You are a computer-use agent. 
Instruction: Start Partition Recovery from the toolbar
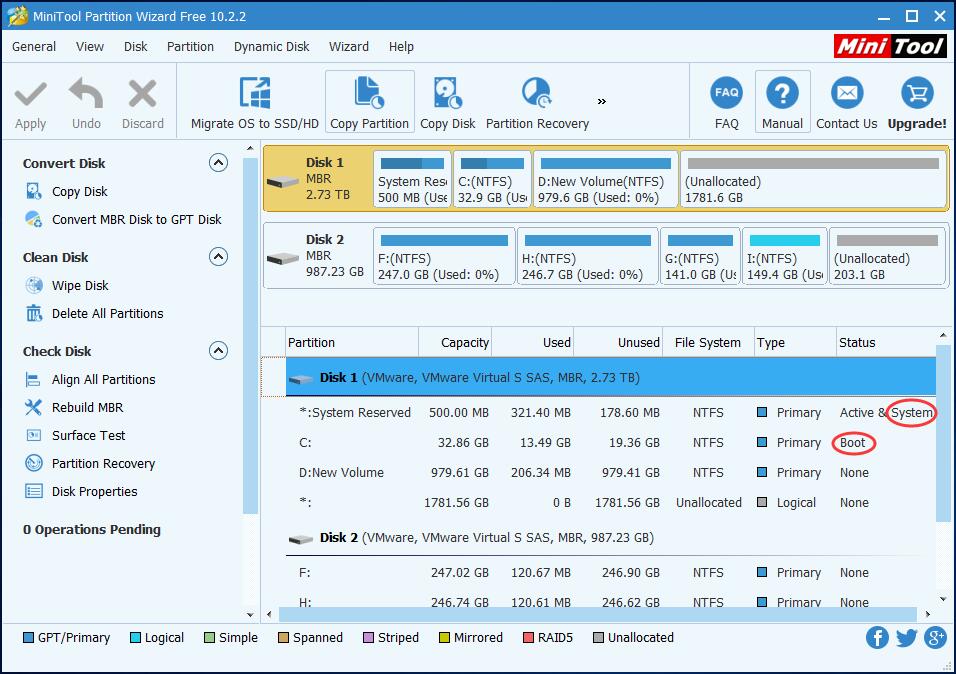click(x=537, y=103)
